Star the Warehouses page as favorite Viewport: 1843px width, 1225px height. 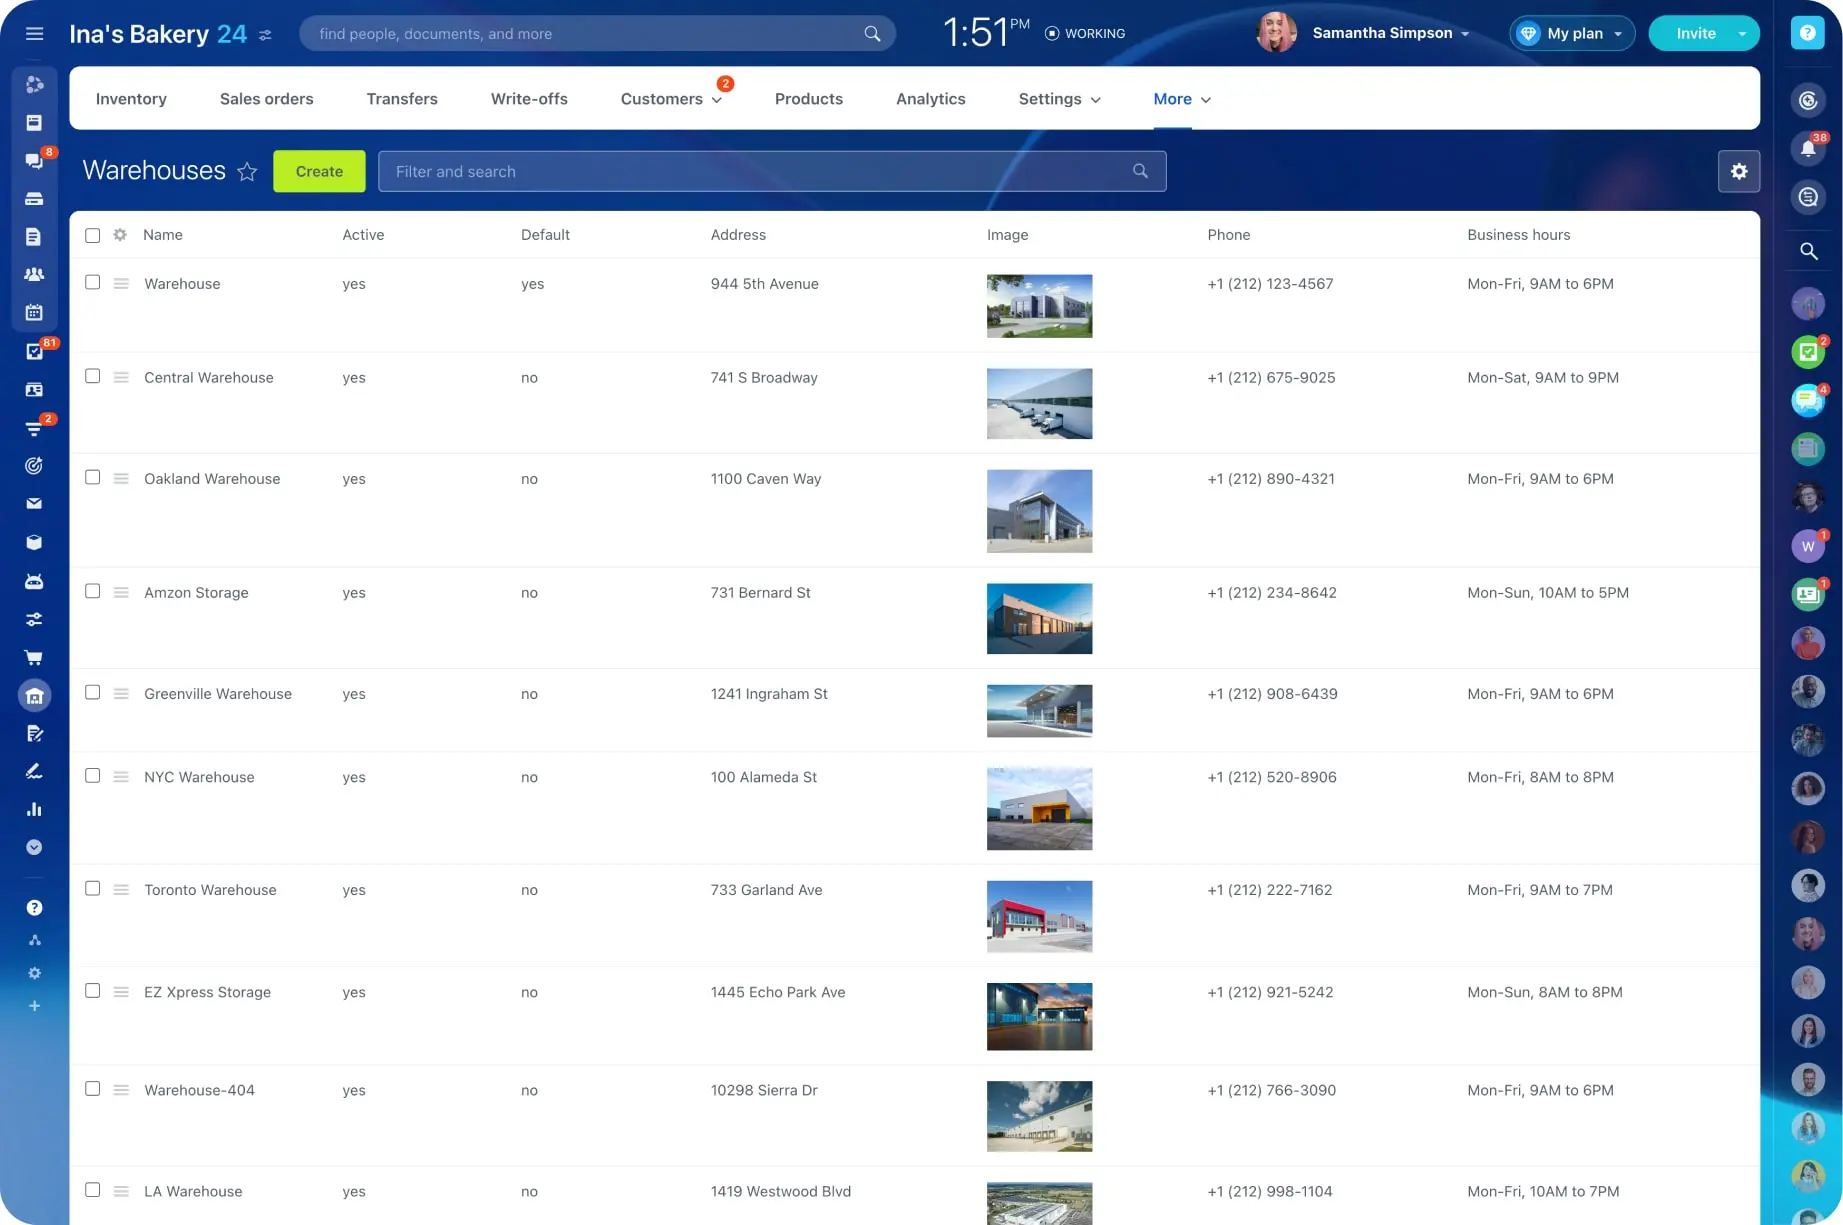coord(247,172)
